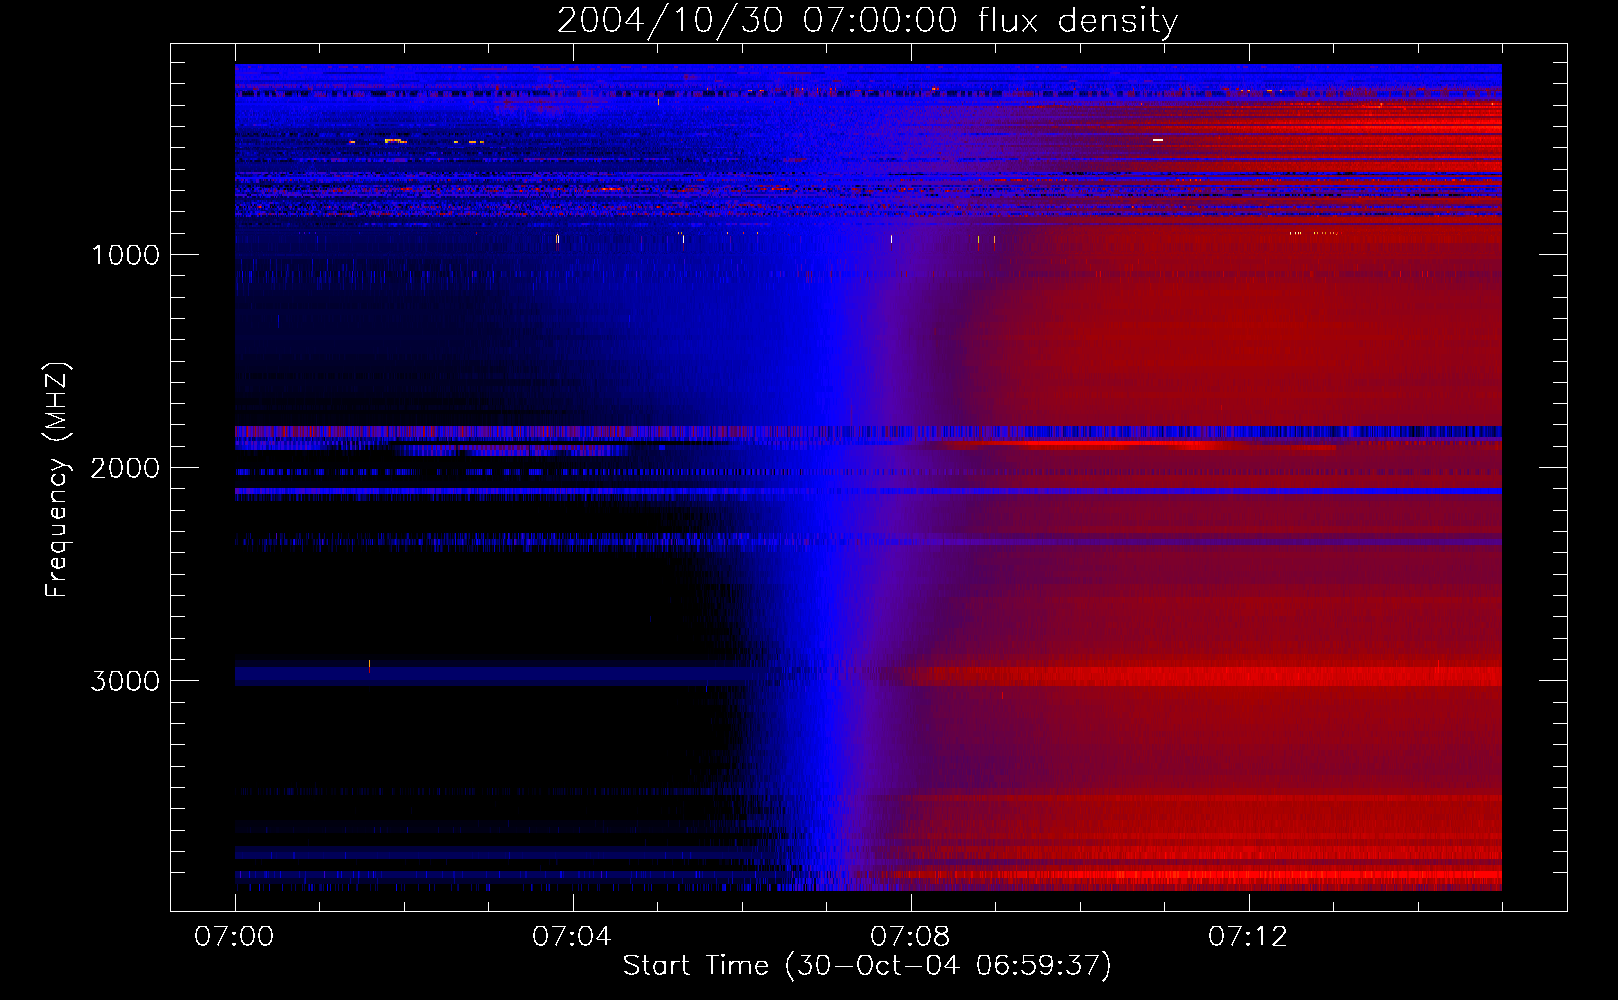The image size is (1618, 1000).
Task: Click the 'Frequency (MHZ)' y-axis label
Action: 57,480
